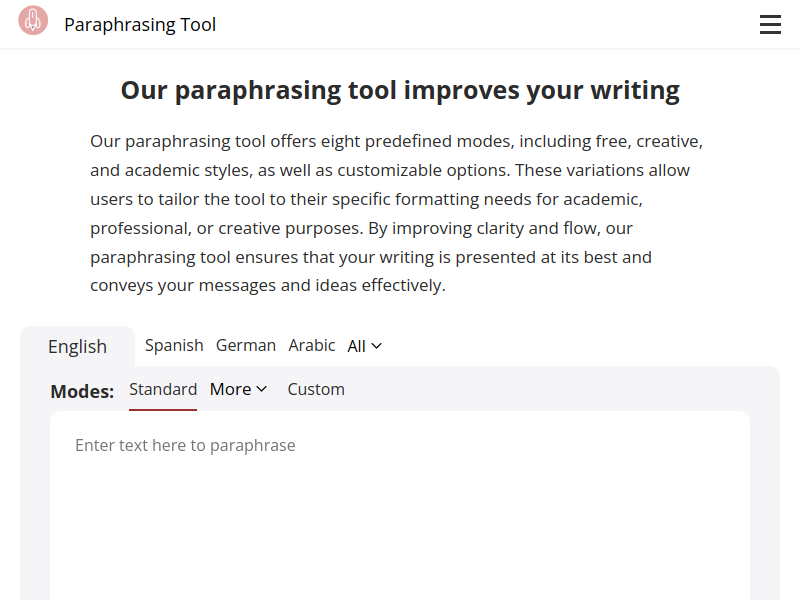
Task: Select the Arabic language tab
Action: click(312, 345)
